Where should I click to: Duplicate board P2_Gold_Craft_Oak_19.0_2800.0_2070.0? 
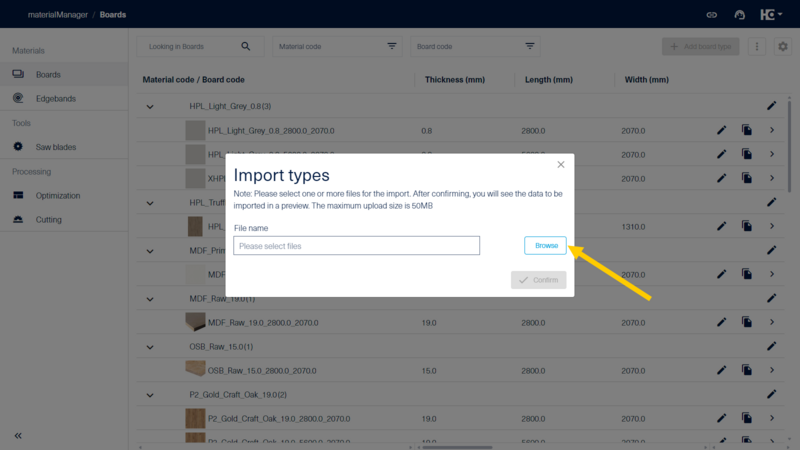coord(747,418)
